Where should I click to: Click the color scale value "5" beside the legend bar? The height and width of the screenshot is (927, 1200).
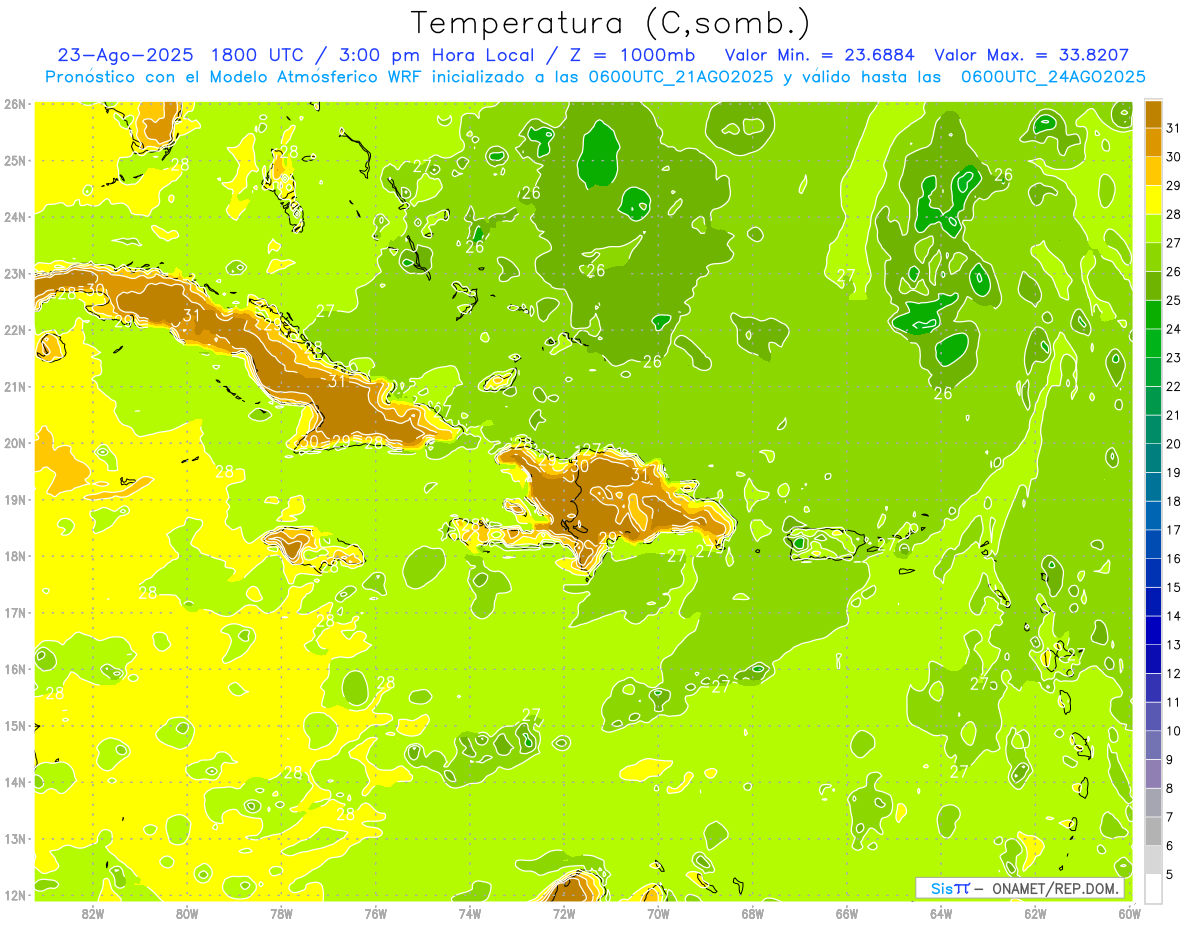click(1170, 874)
